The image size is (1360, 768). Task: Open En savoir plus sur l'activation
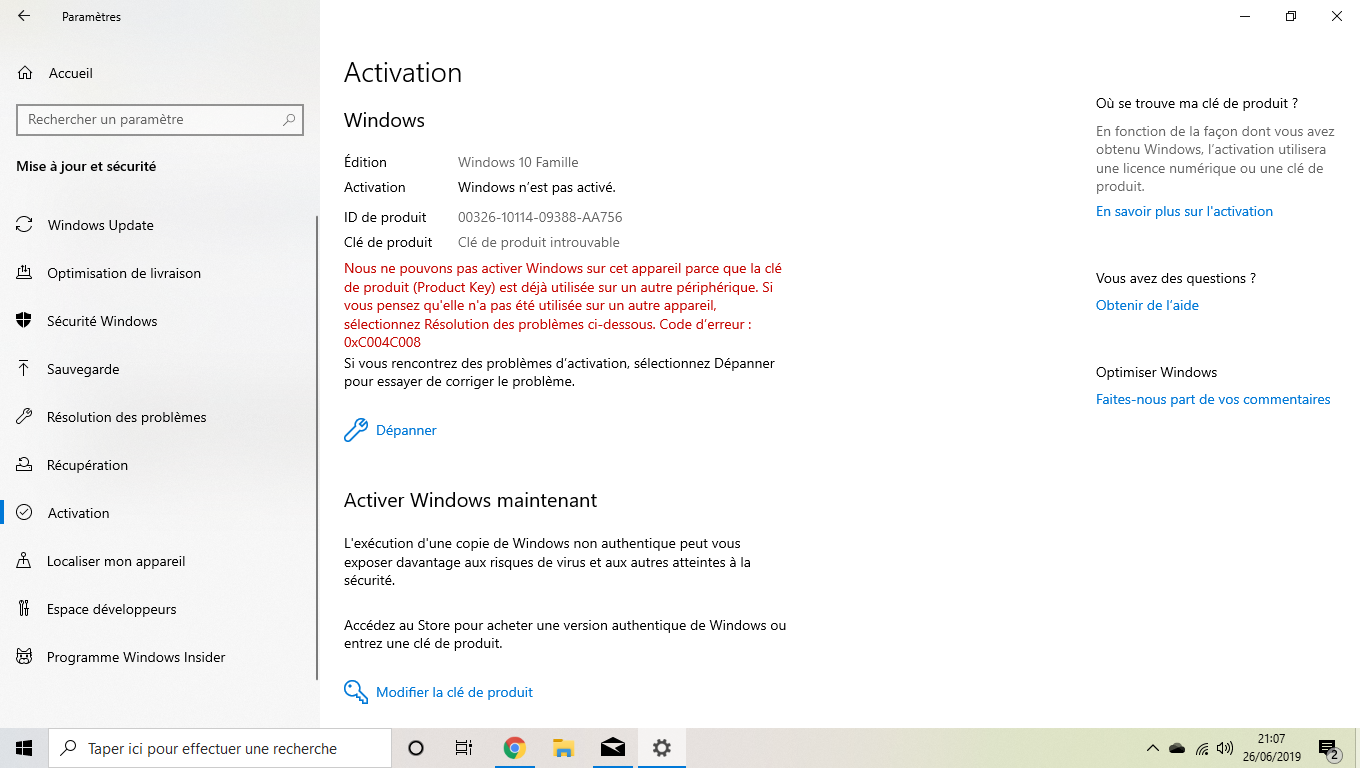1184,211
